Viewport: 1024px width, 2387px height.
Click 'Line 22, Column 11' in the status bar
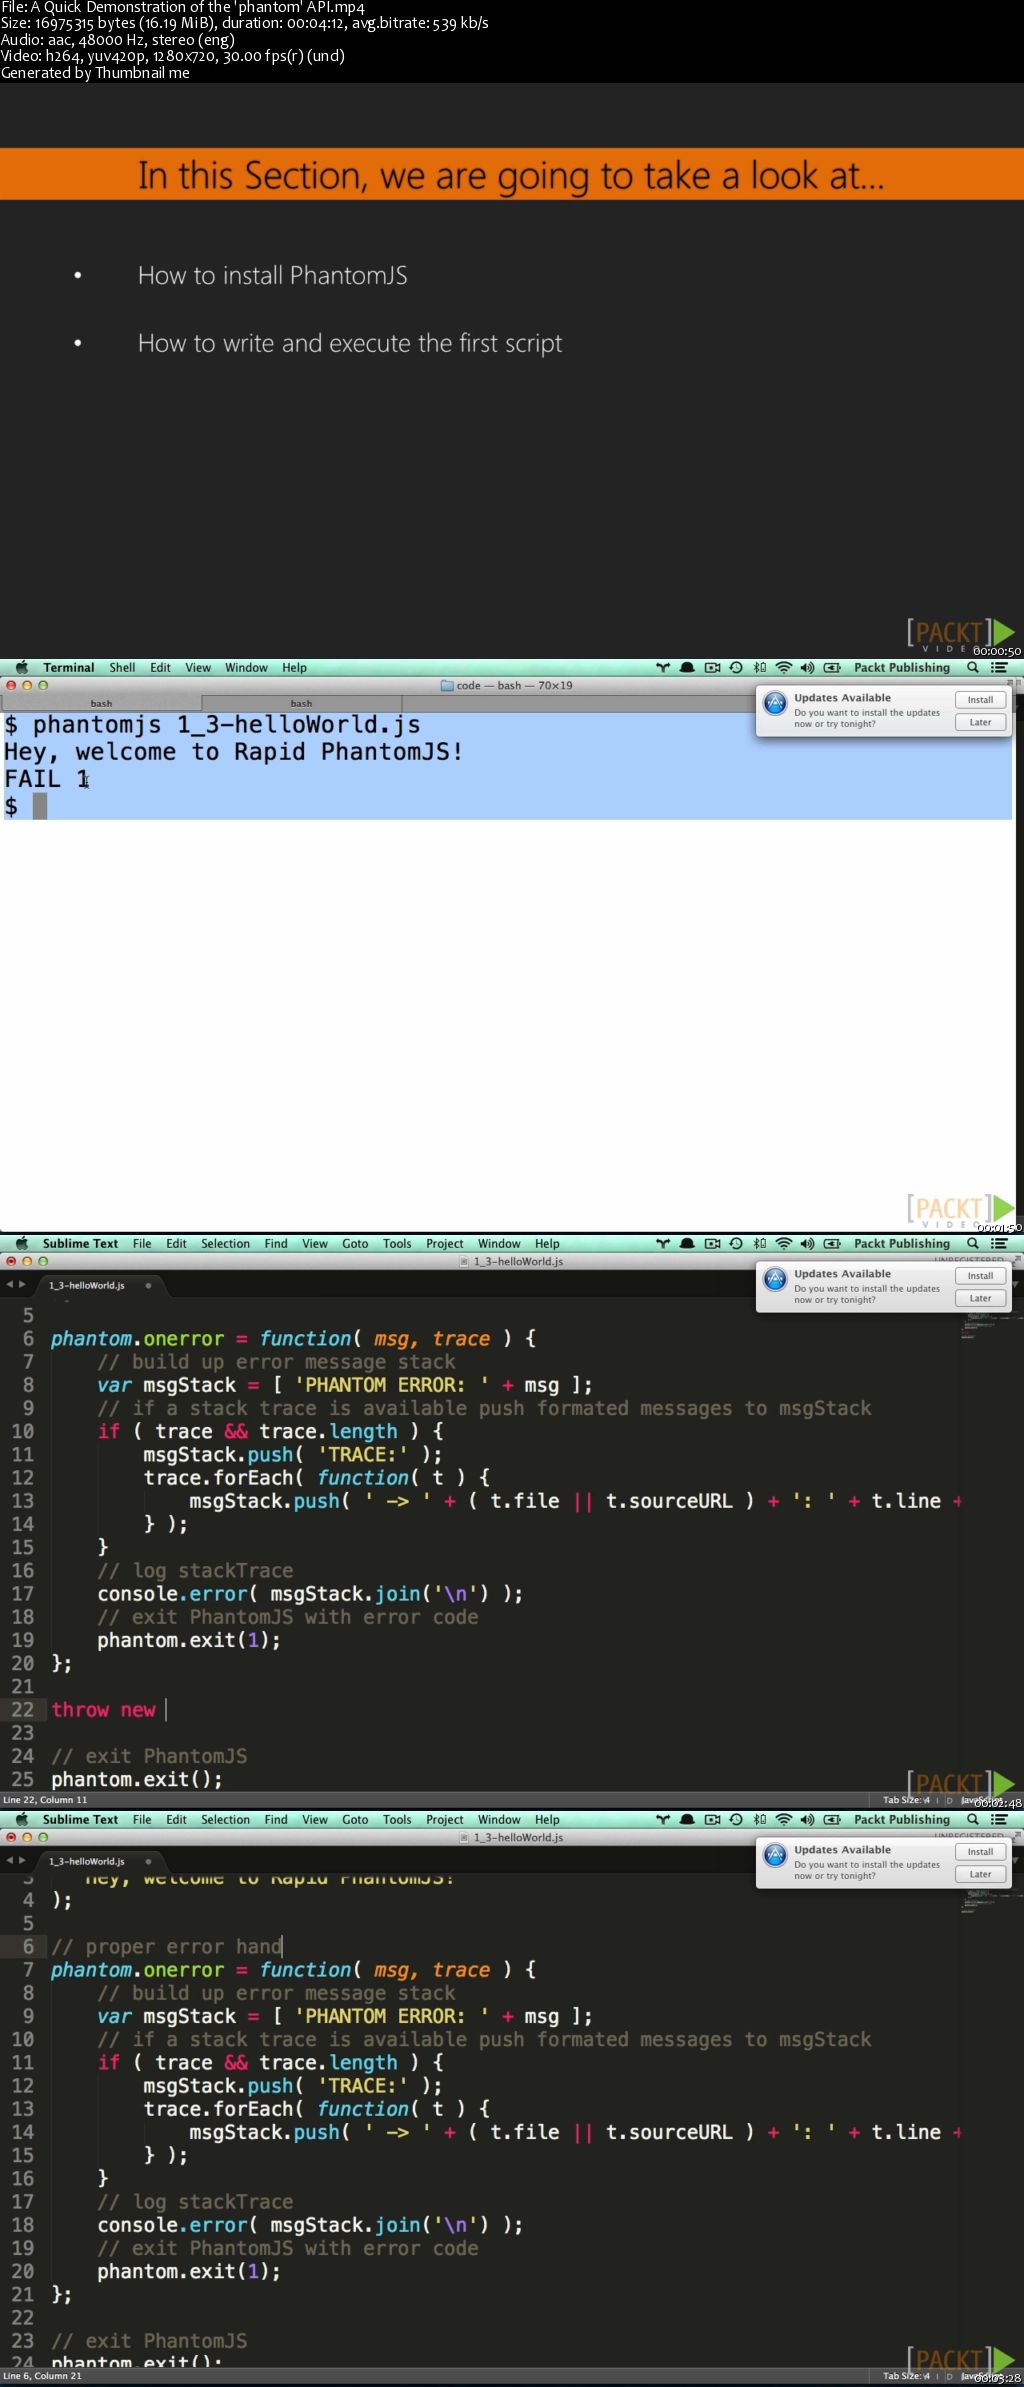[x=45, y=1800]
